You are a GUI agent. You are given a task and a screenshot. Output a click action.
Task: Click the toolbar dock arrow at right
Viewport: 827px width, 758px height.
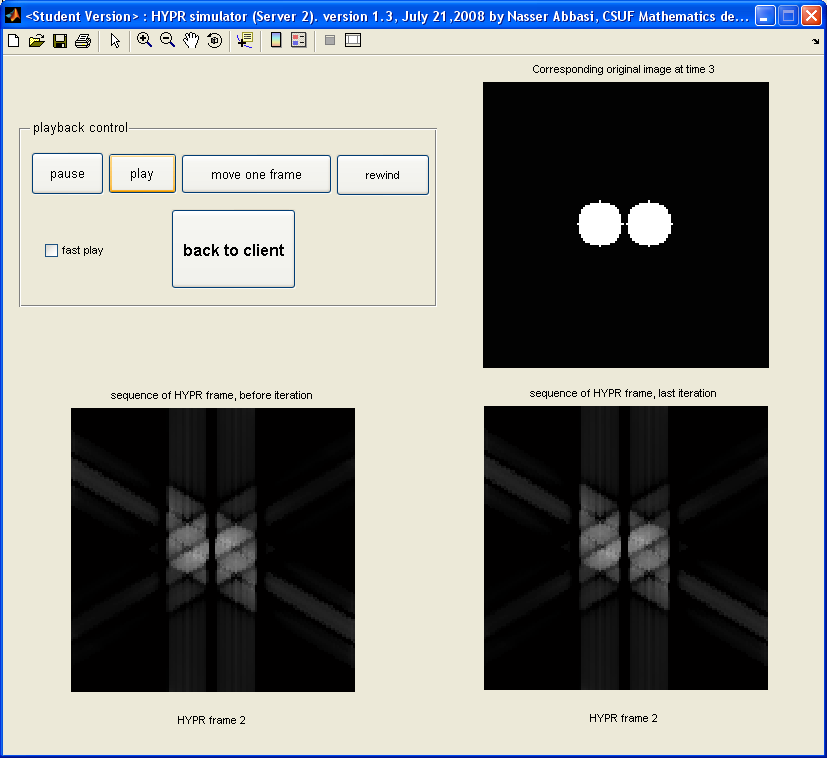(816, 42)
